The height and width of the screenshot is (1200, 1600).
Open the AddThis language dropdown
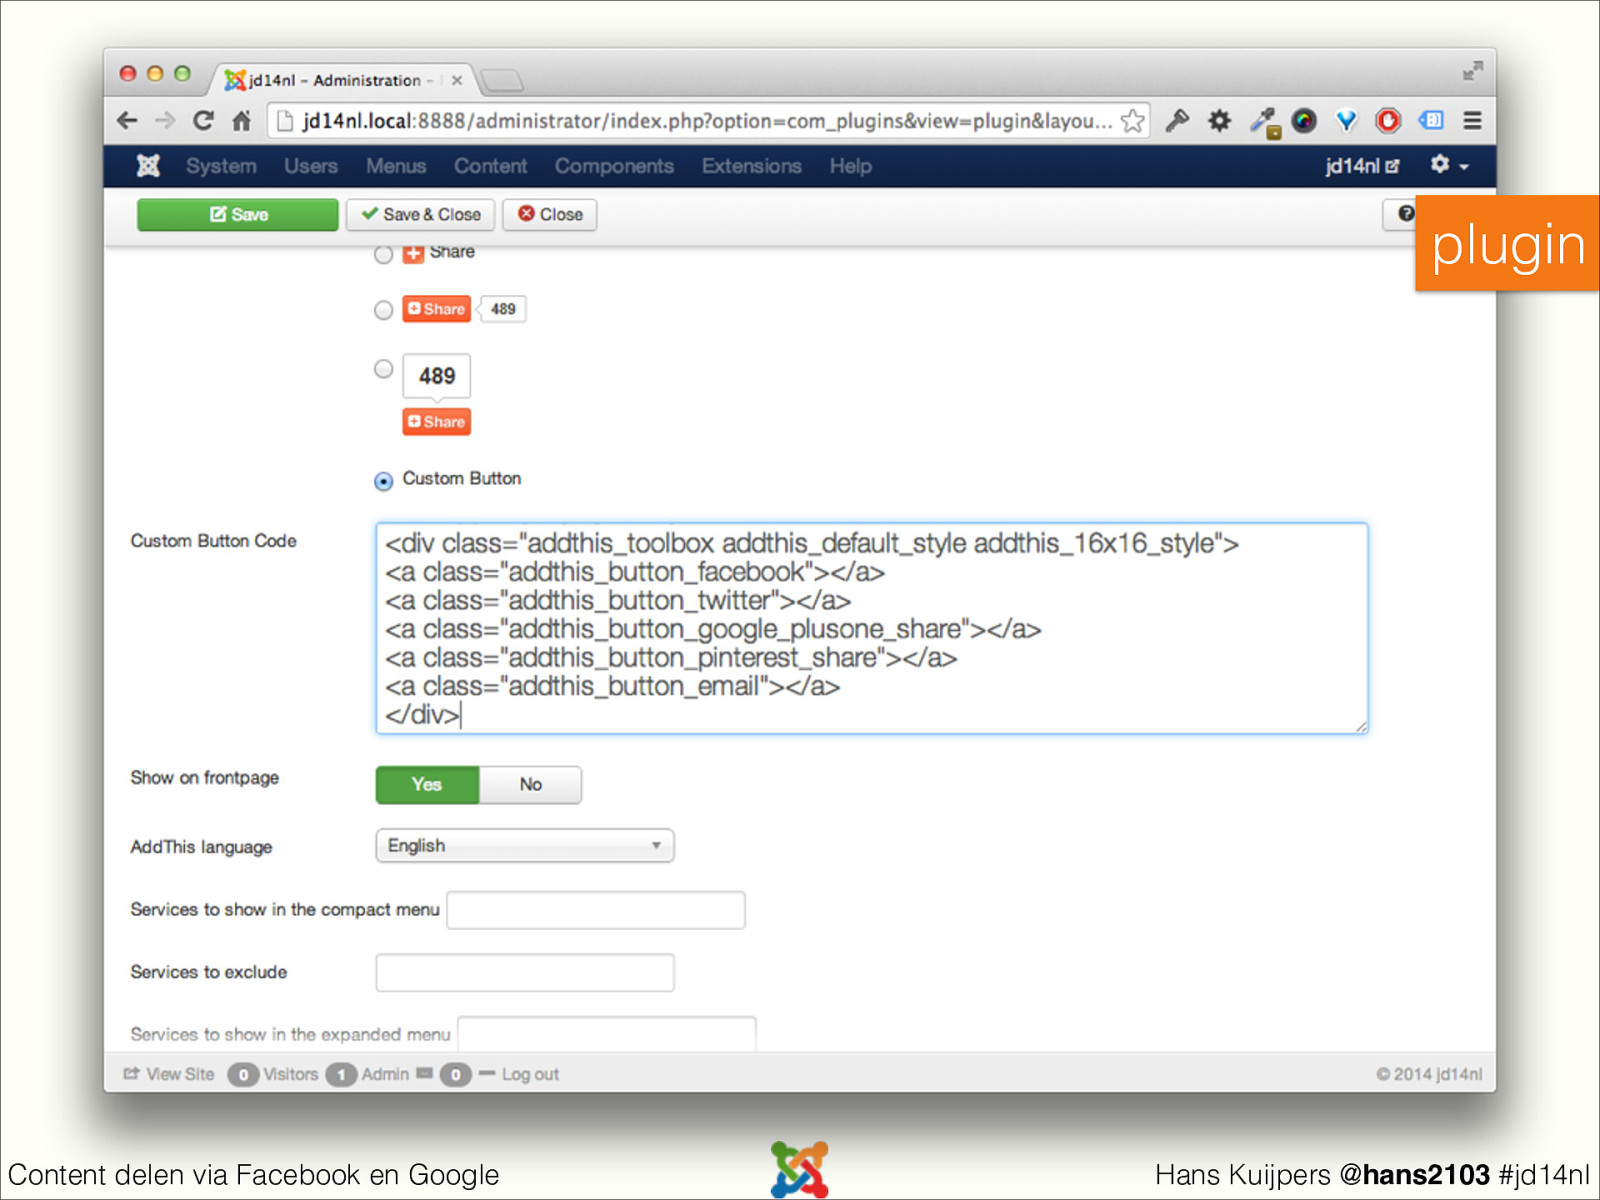click(525, 846)
